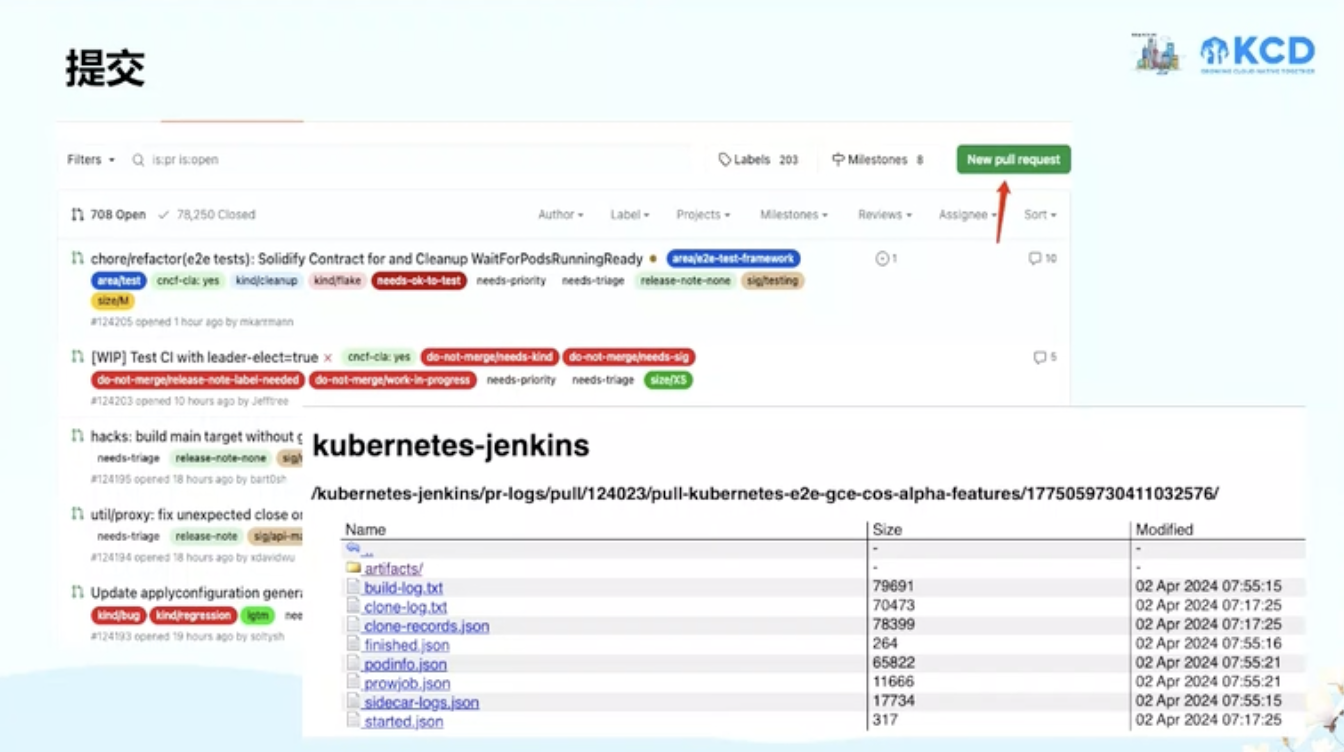Click the file icon beside build-log.txt
This screenshot has height=752, width=1344.
coord(353,587)
